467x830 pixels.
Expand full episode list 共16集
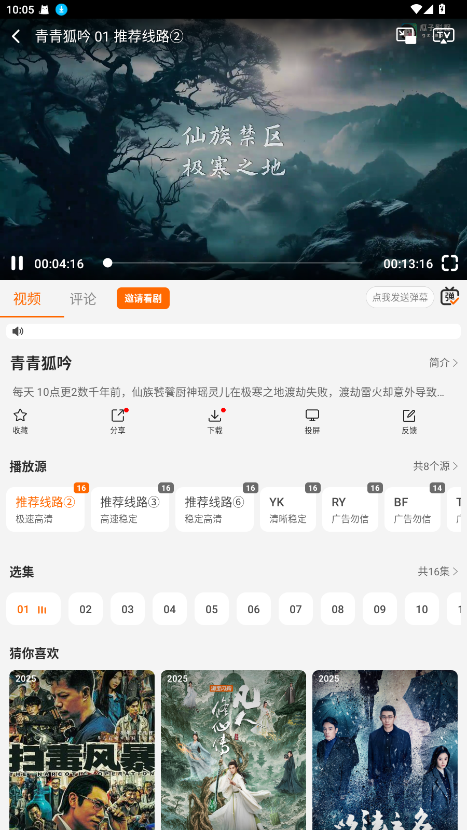pyautogui.click(x=438, y=571)
